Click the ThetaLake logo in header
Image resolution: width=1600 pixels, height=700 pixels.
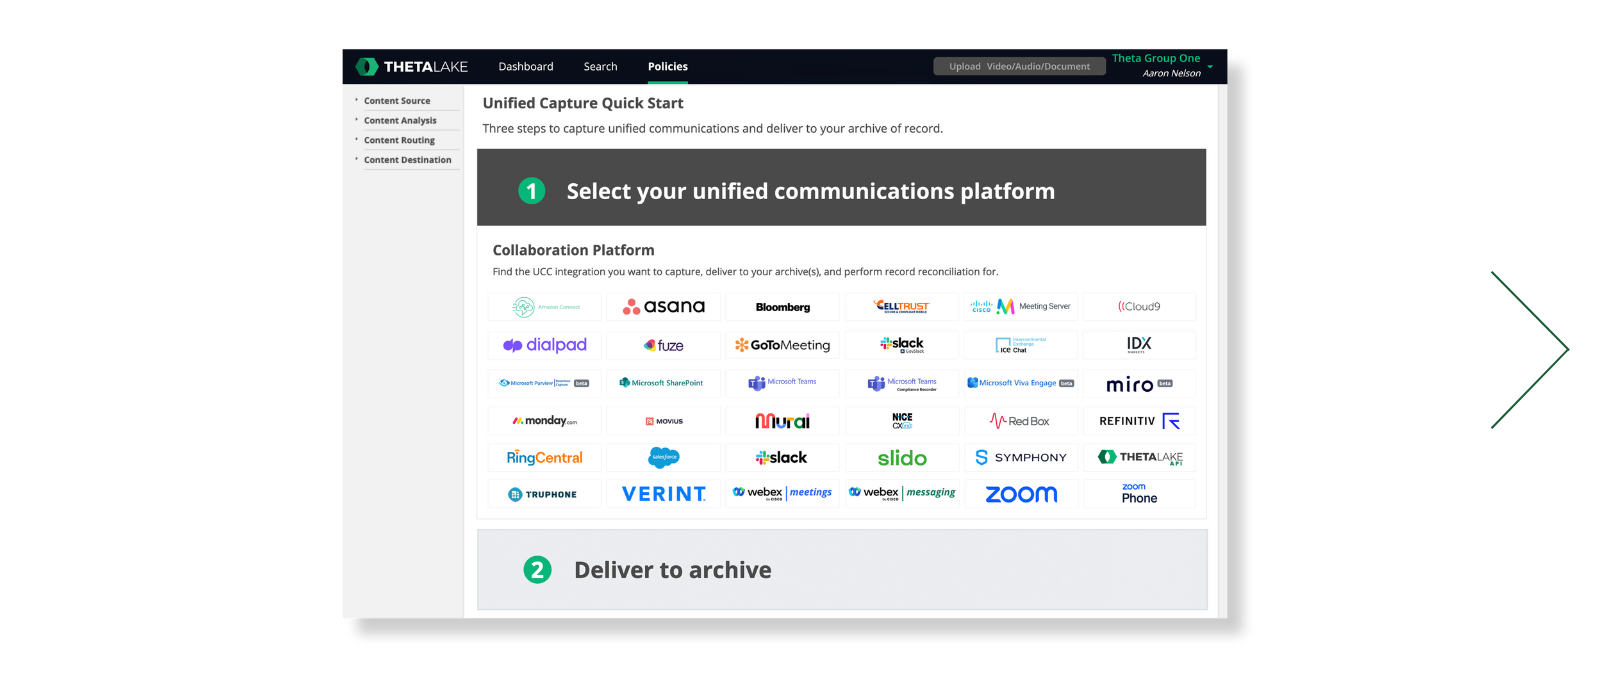pos(412,67)
